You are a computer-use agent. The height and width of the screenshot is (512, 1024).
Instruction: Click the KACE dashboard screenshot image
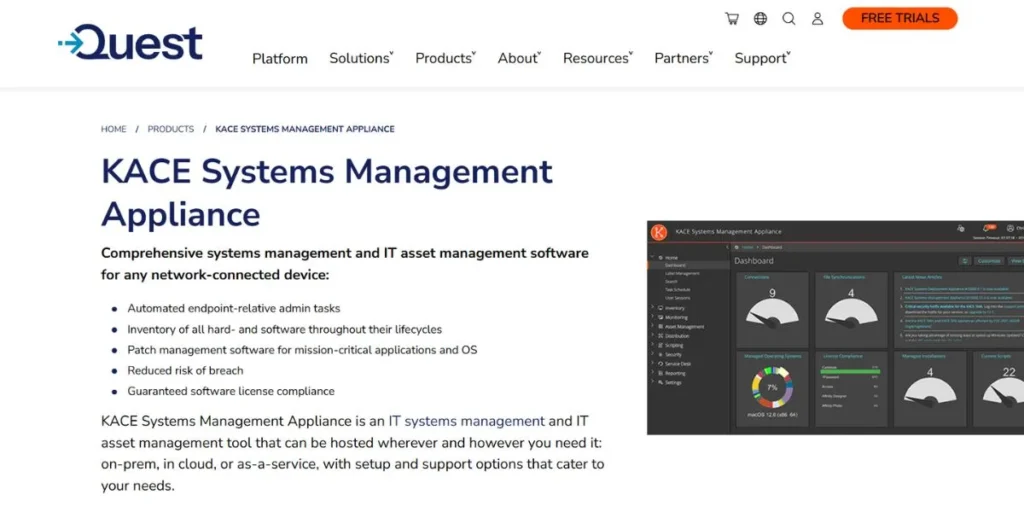[835, 328]
